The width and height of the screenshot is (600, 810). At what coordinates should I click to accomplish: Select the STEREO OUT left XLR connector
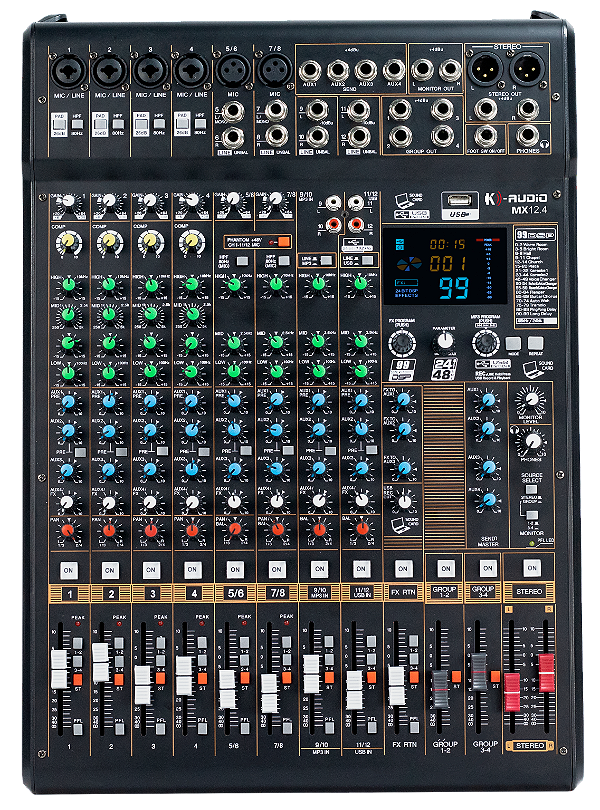485,69
